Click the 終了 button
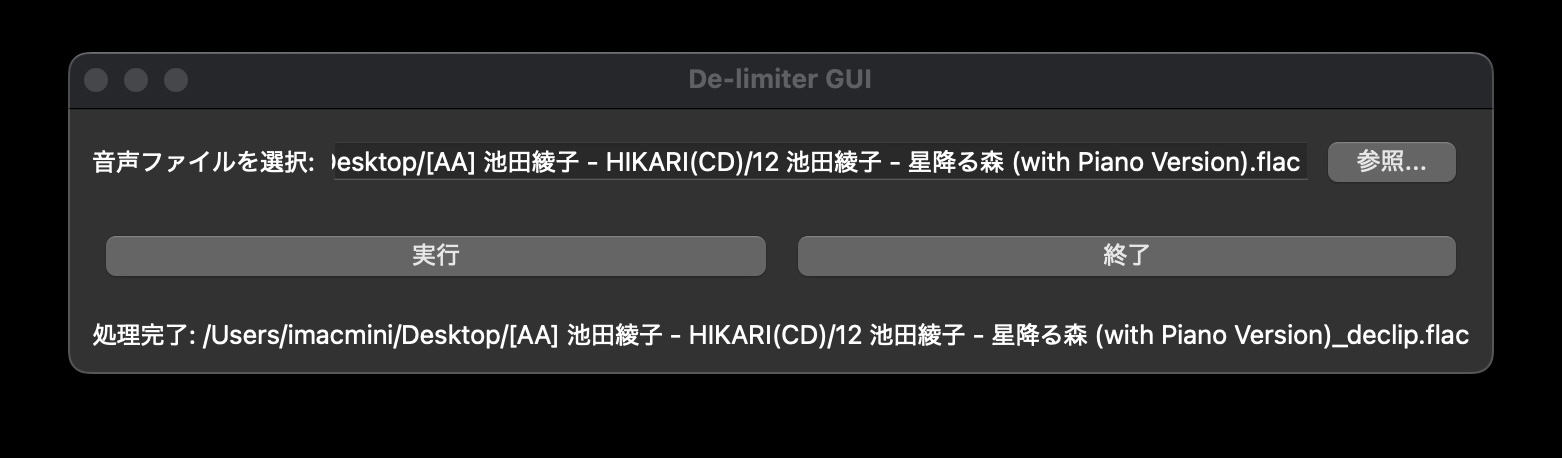 (1126, 255)
